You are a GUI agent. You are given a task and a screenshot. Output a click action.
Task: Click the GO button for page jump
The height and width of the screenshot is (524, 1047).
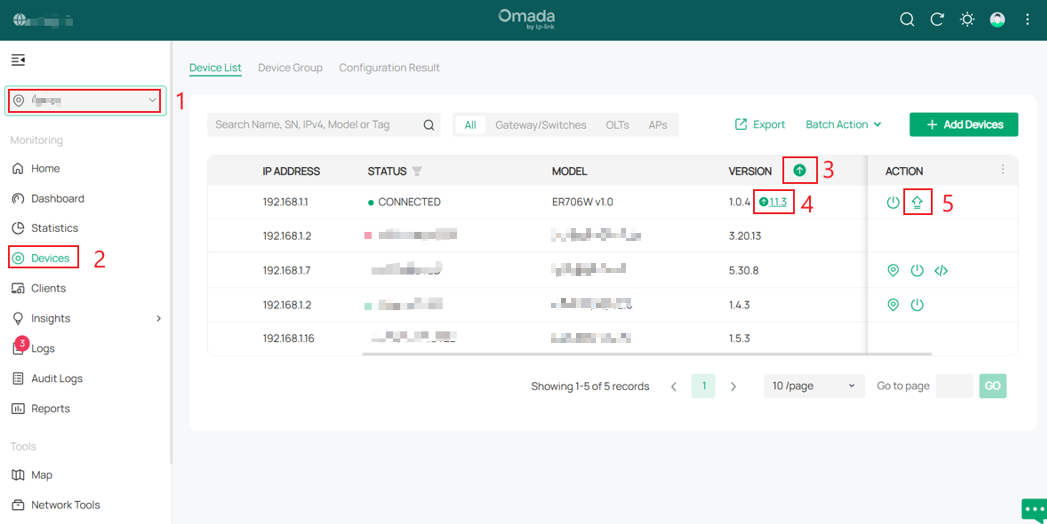point(993,386)
